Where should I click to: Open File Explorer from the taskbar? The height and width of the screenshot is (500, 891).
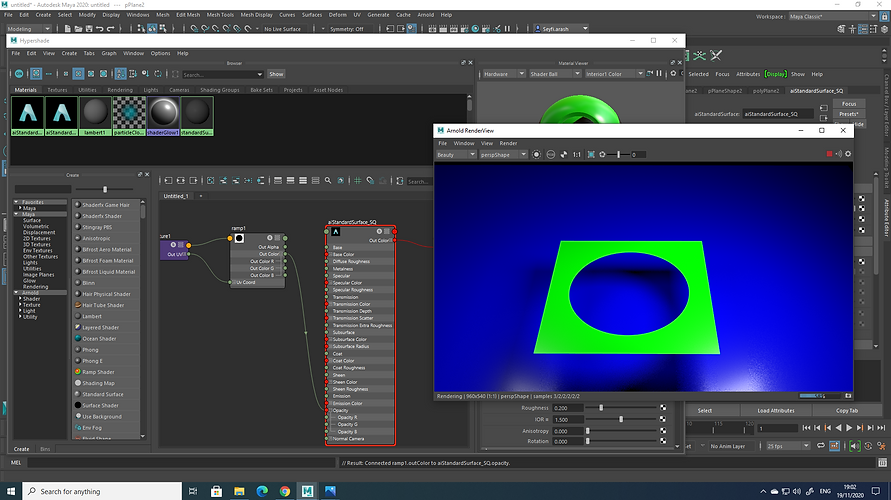[x=239, y=491]
